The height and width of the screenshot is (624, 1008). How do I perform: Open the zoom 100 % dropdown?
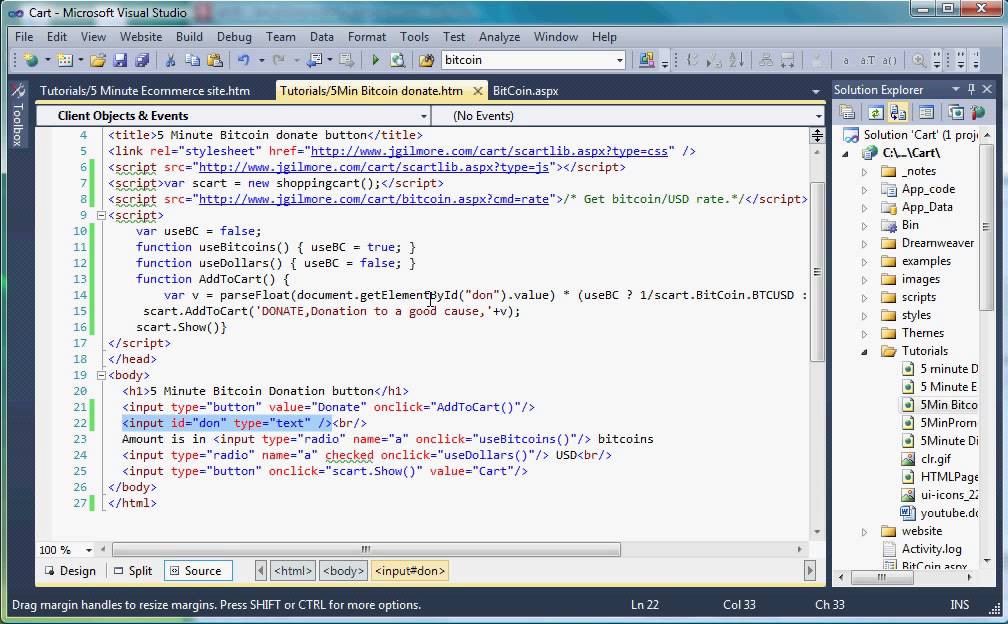[89, 550]
